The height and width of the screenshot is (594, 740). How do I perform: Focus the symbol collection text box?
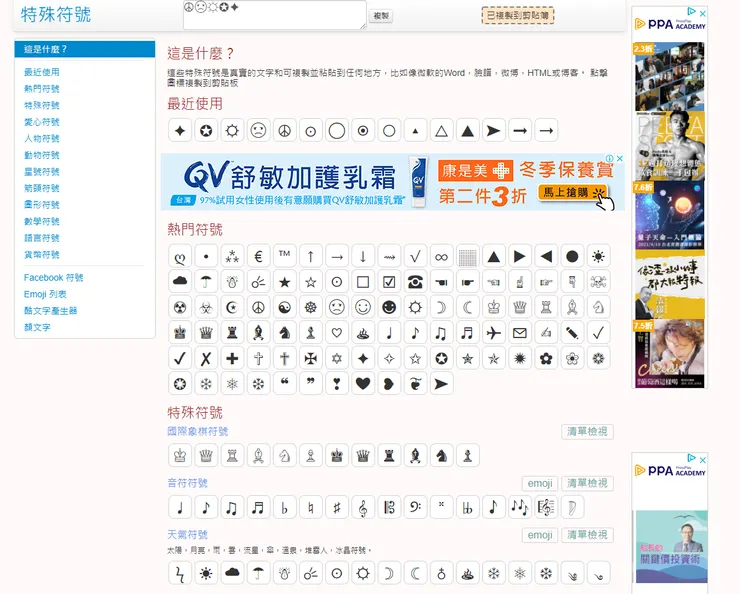pos(275,15)
